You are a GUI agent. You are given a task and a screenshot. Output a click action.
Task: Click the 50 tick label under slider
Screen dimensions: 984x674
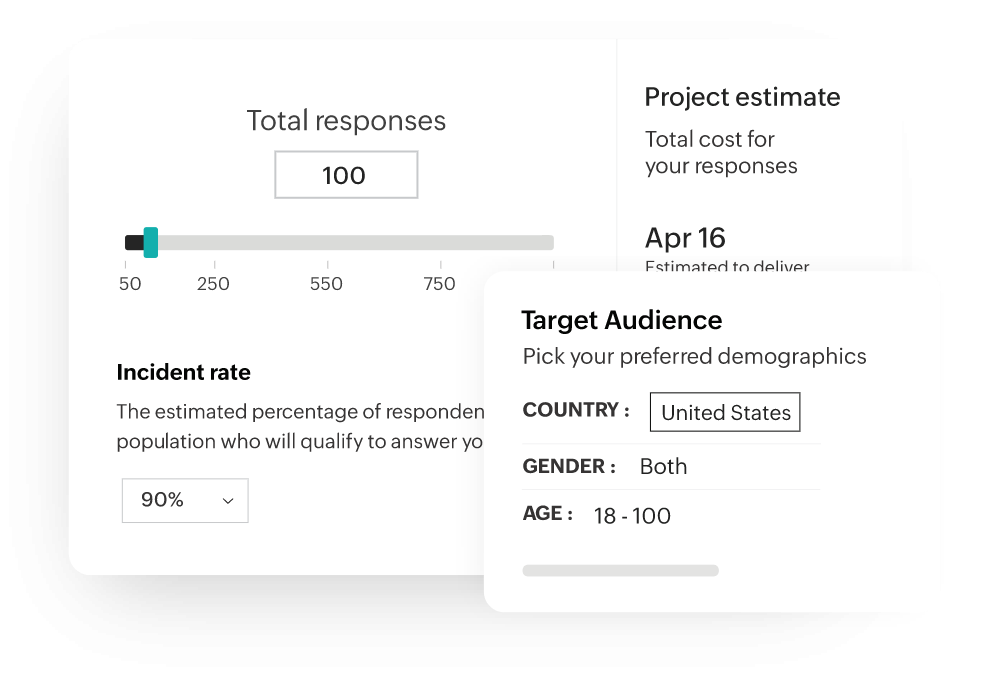[130, 284]
